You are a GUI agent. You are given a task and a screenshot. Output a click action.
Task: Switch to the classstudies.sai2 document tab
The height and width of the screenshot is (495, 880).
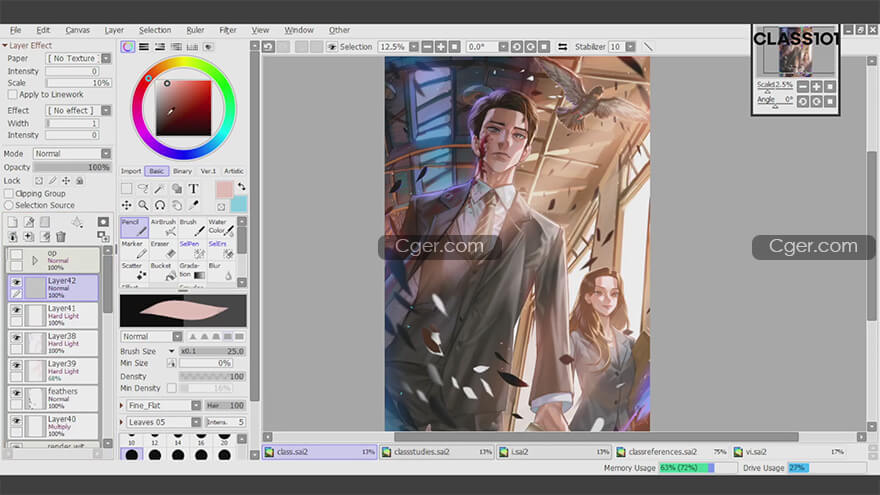click(437, 452)
